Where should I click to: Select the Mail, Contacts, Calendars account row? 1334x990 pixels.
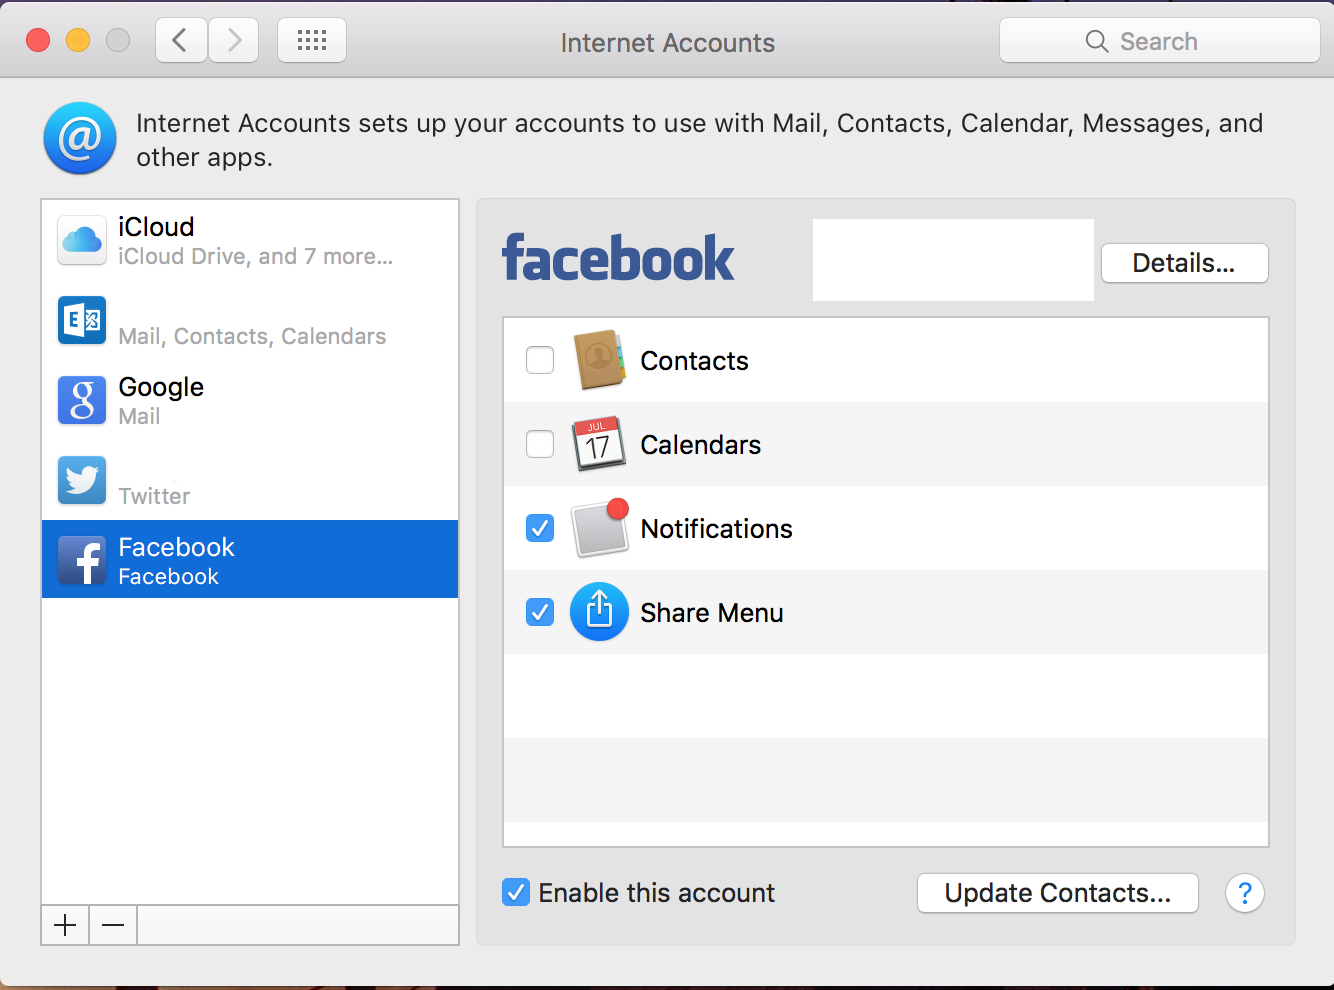pos(250,320)
